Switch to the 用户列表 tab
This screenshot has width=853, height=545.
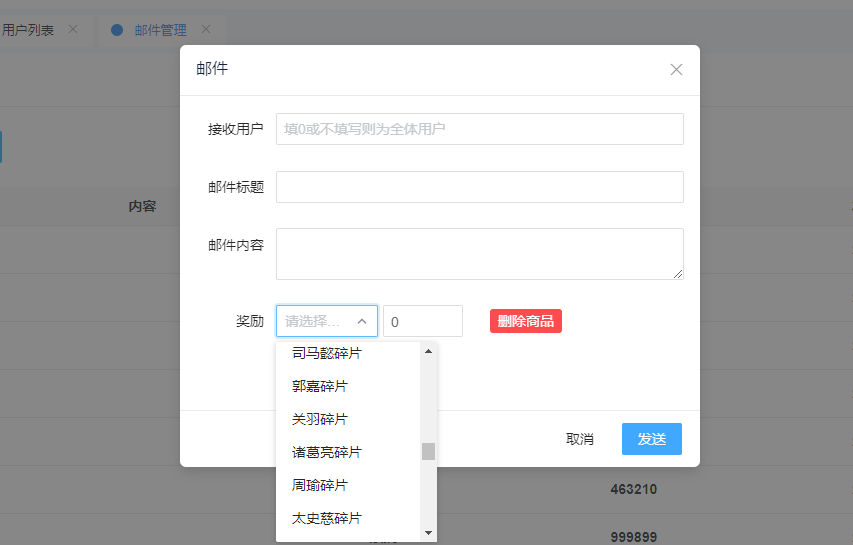click(27, 30)
